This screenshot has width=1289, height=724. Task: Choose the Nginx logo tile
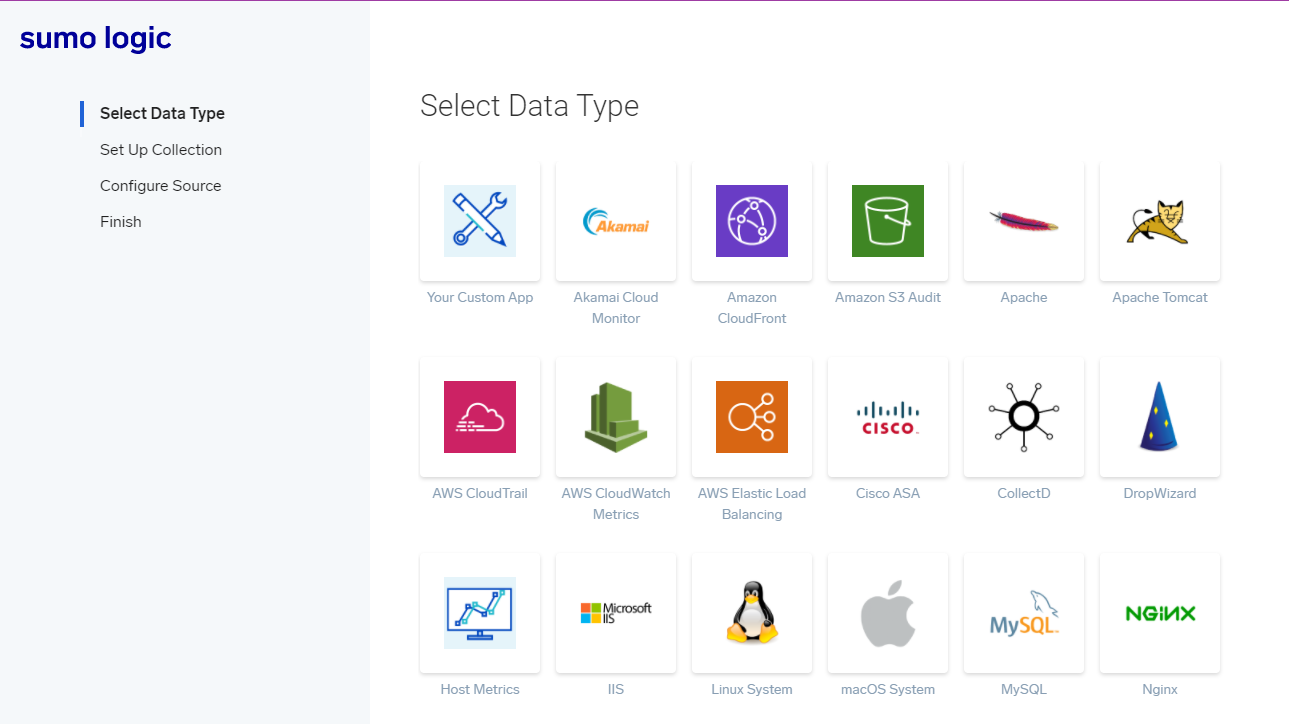1160,613
